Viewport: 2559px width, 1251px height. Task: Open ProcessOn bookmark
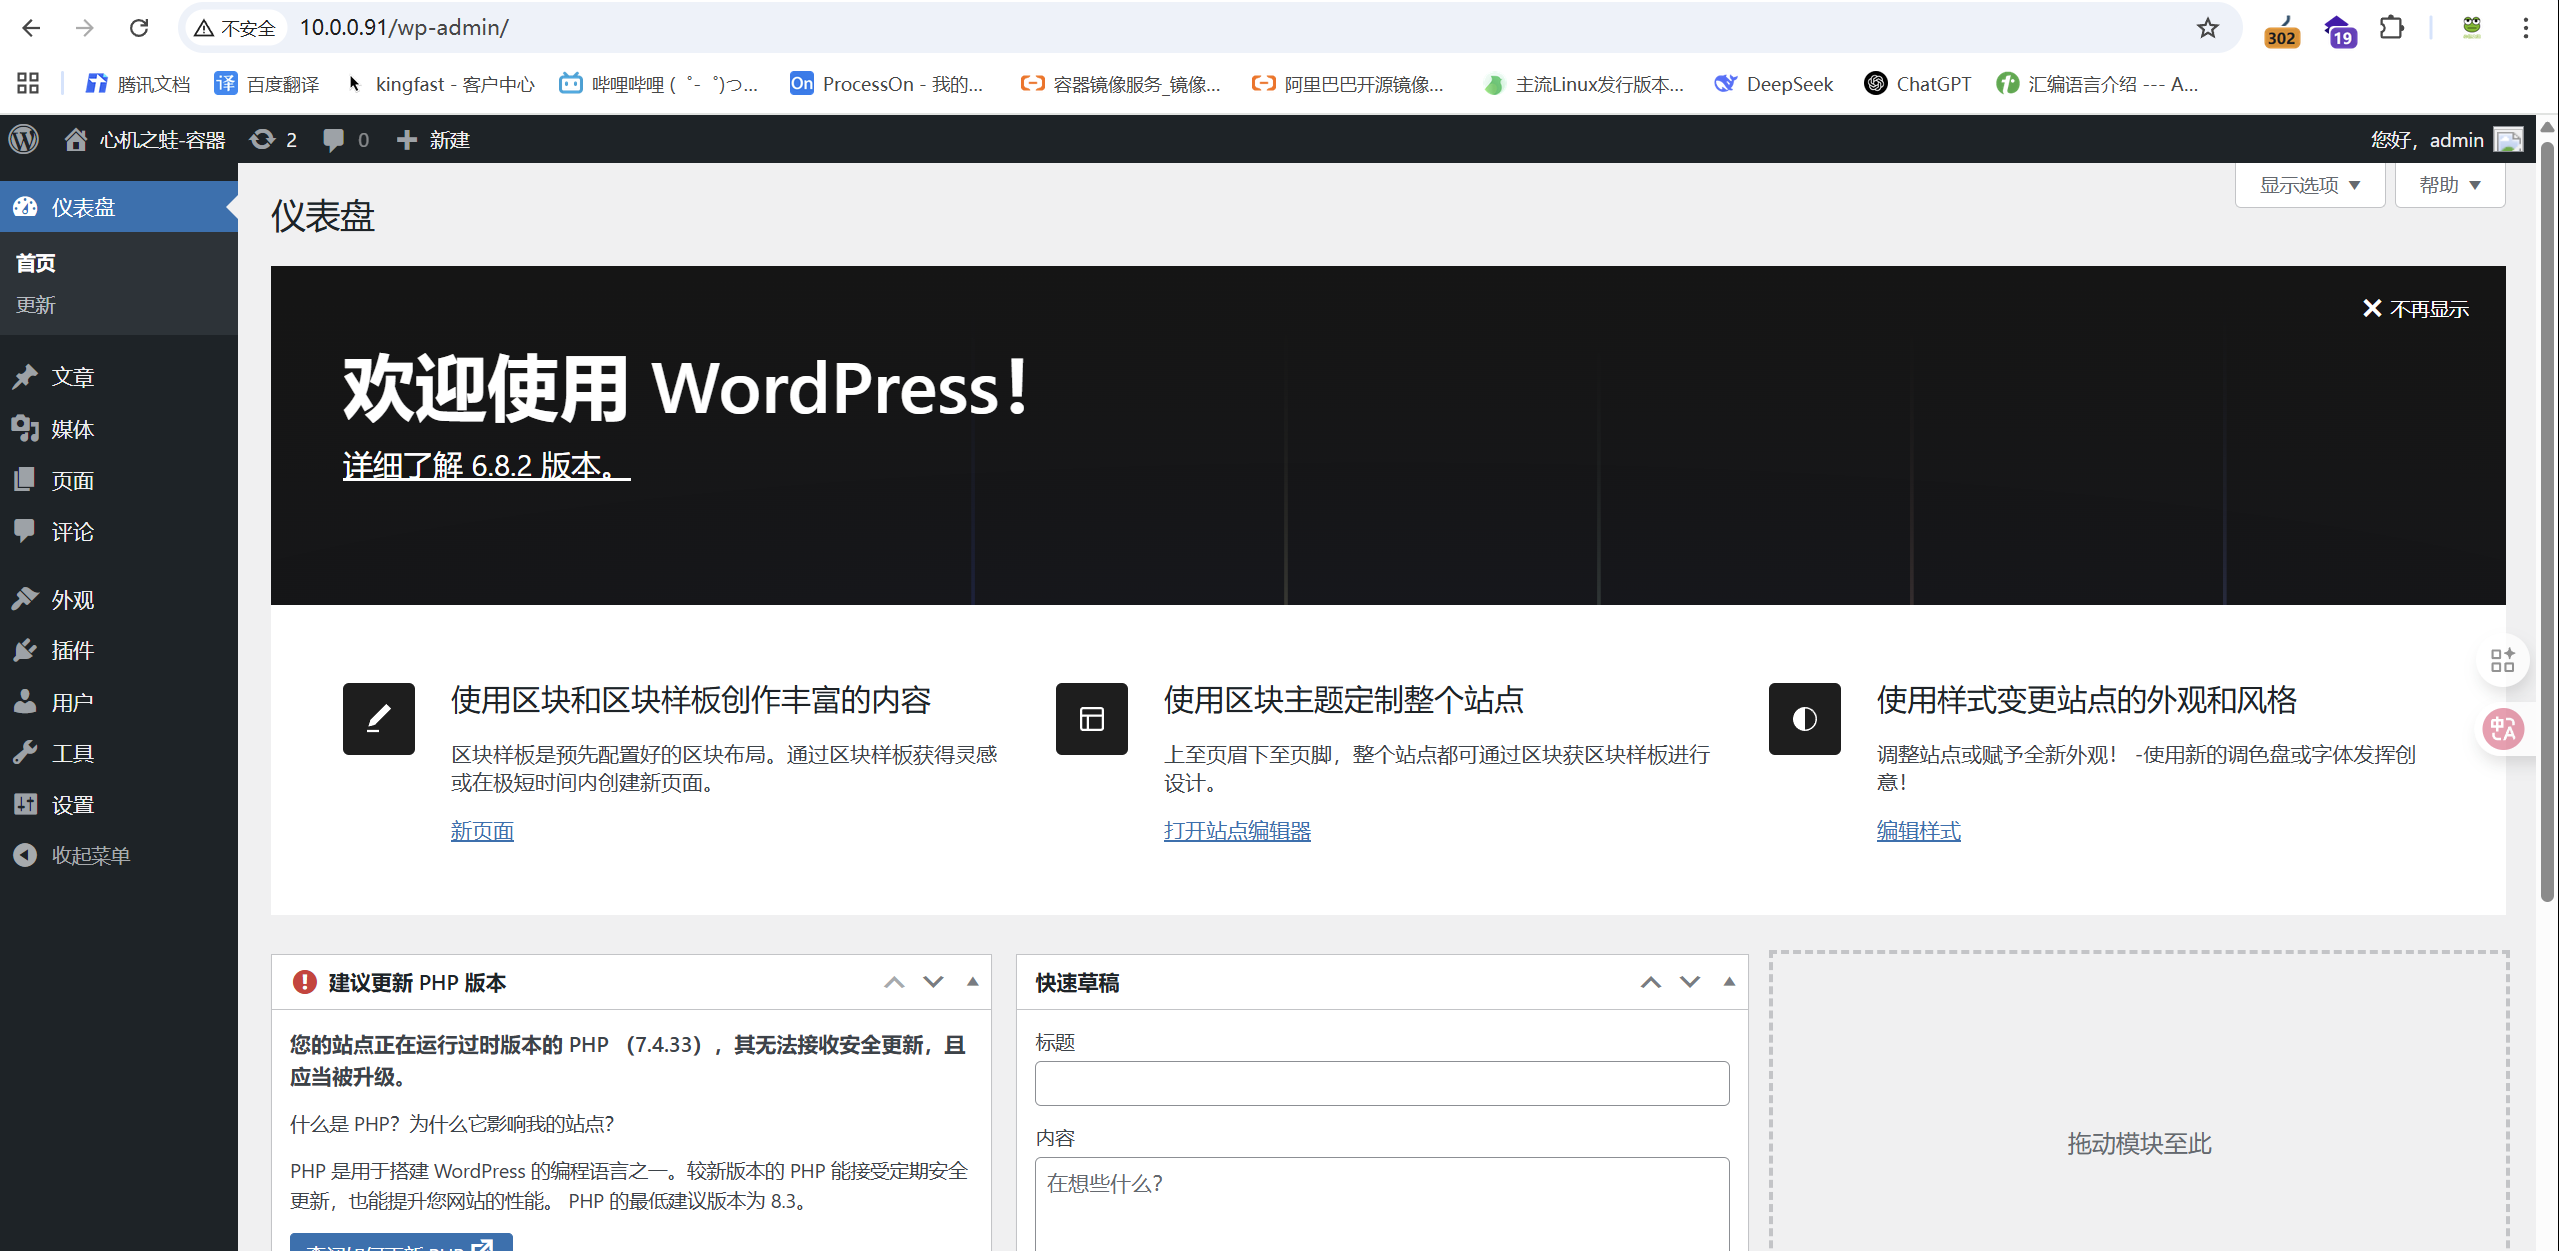(887, 84)
